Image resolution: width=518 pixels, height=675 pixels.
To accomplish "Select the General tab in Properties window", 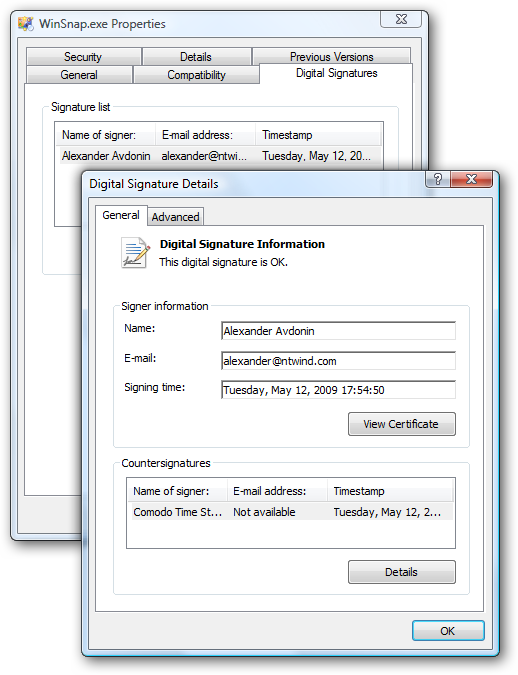I will click(79, 75).
